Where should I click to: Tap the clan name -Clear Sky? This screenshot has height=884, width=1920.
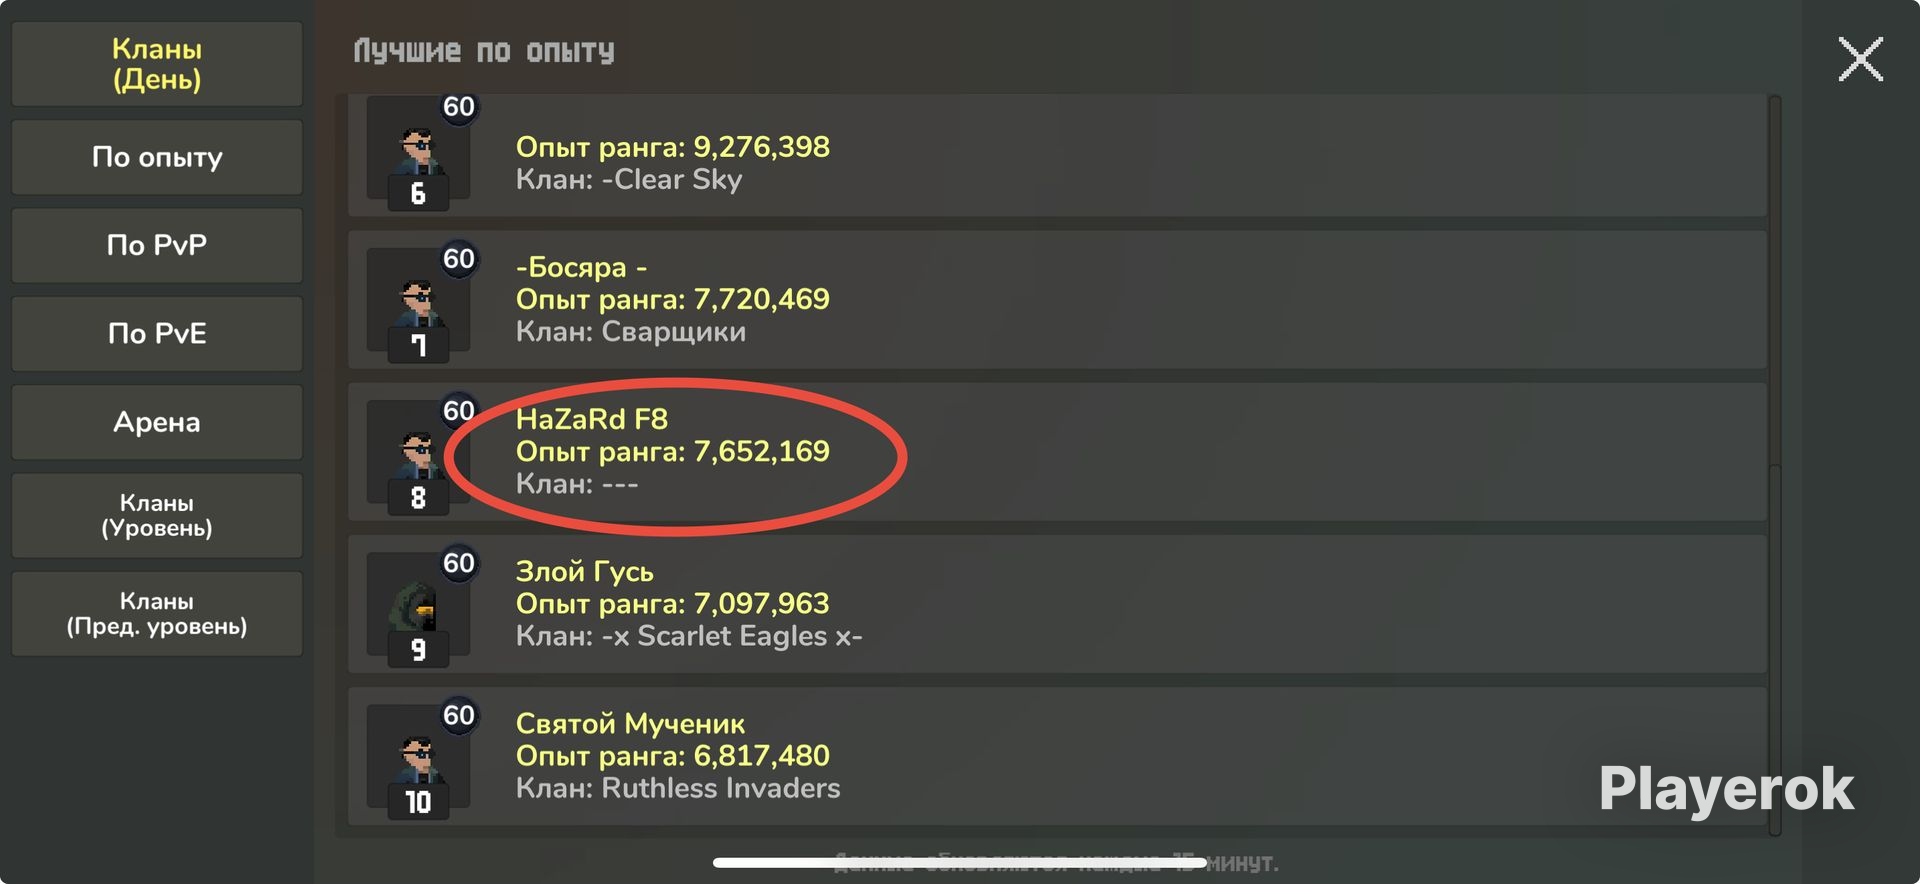pos(672,180)
